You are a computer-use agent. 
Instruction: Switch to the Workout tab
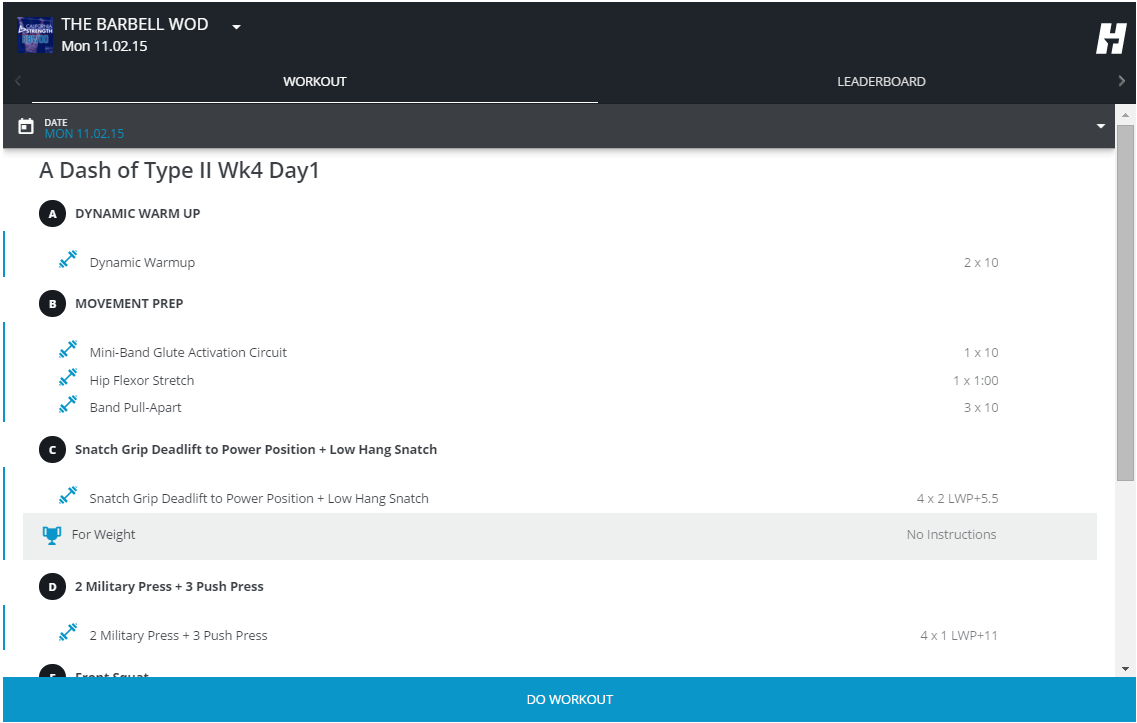point(315,81)
